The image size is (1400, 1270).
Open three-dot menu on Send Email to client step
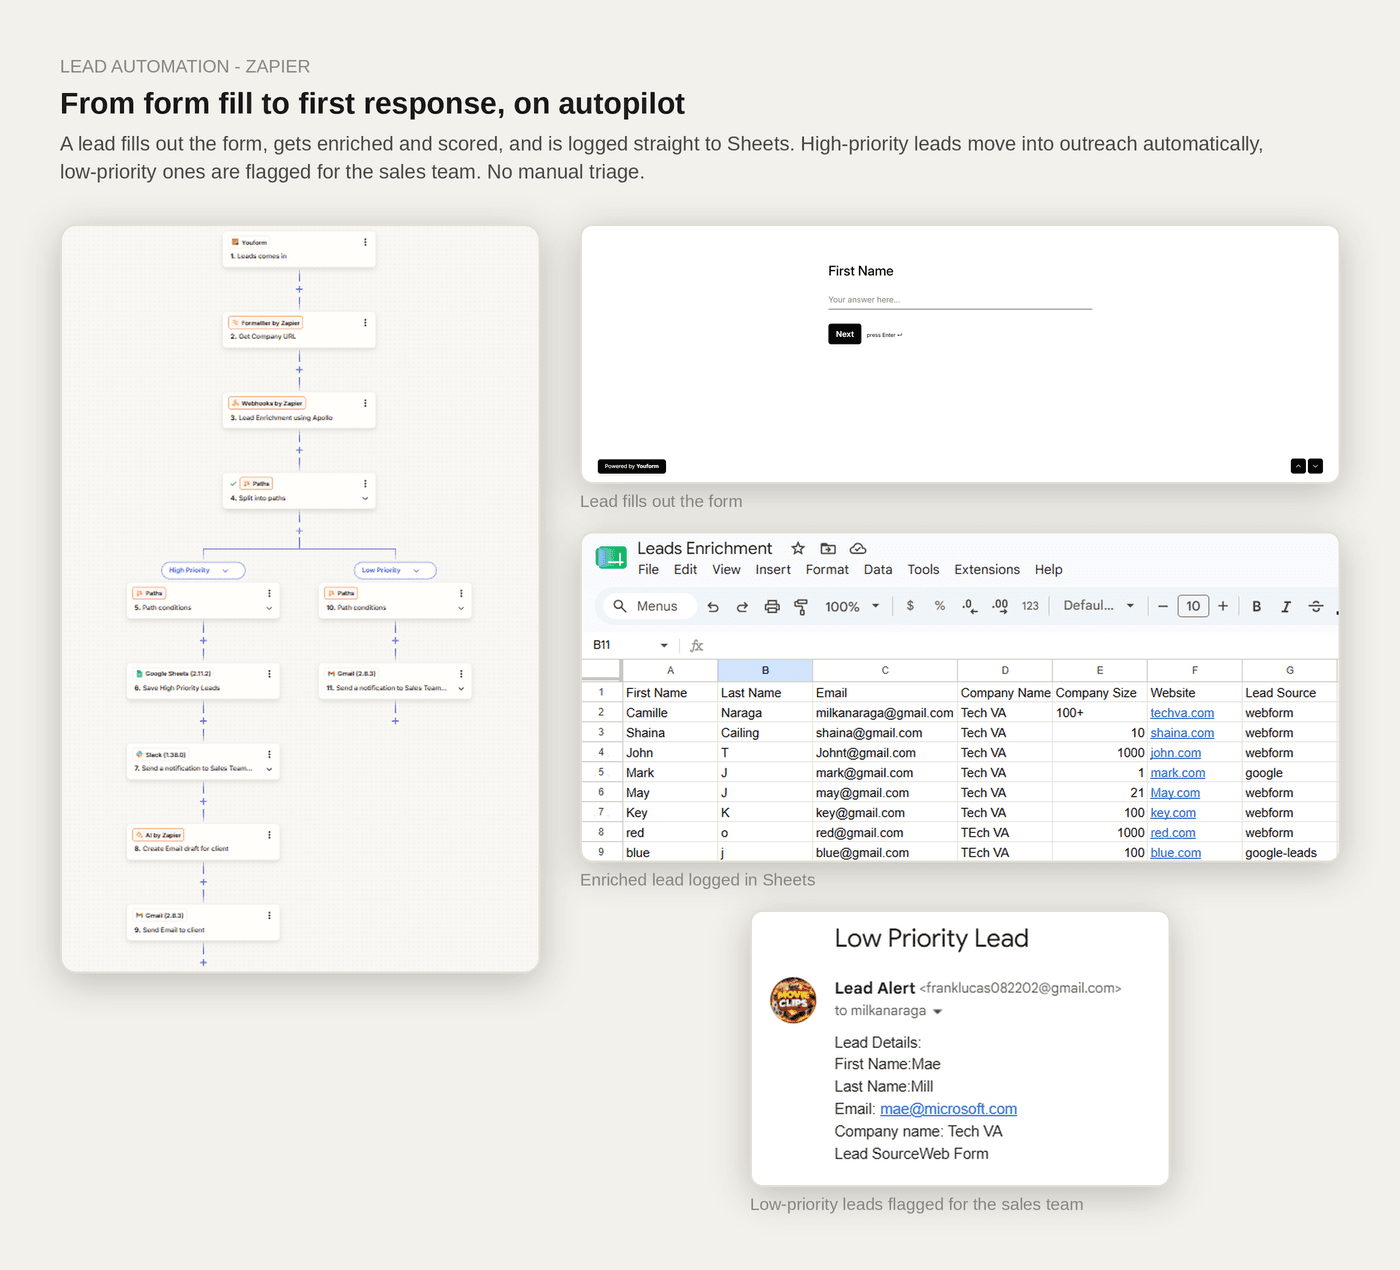(269, 915)
